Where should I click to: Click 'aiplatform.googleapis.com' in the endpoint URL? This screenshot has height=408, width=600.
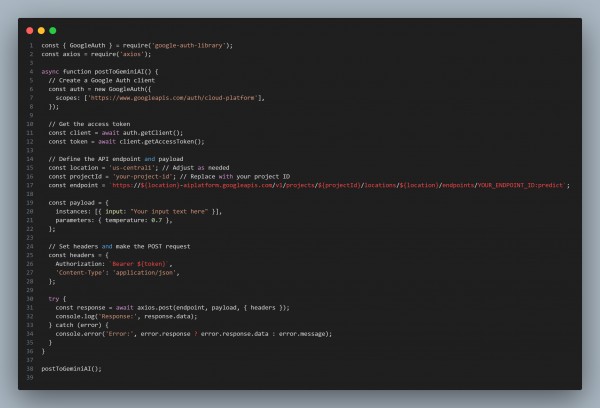pyautogui.click(x=228, y=185)
